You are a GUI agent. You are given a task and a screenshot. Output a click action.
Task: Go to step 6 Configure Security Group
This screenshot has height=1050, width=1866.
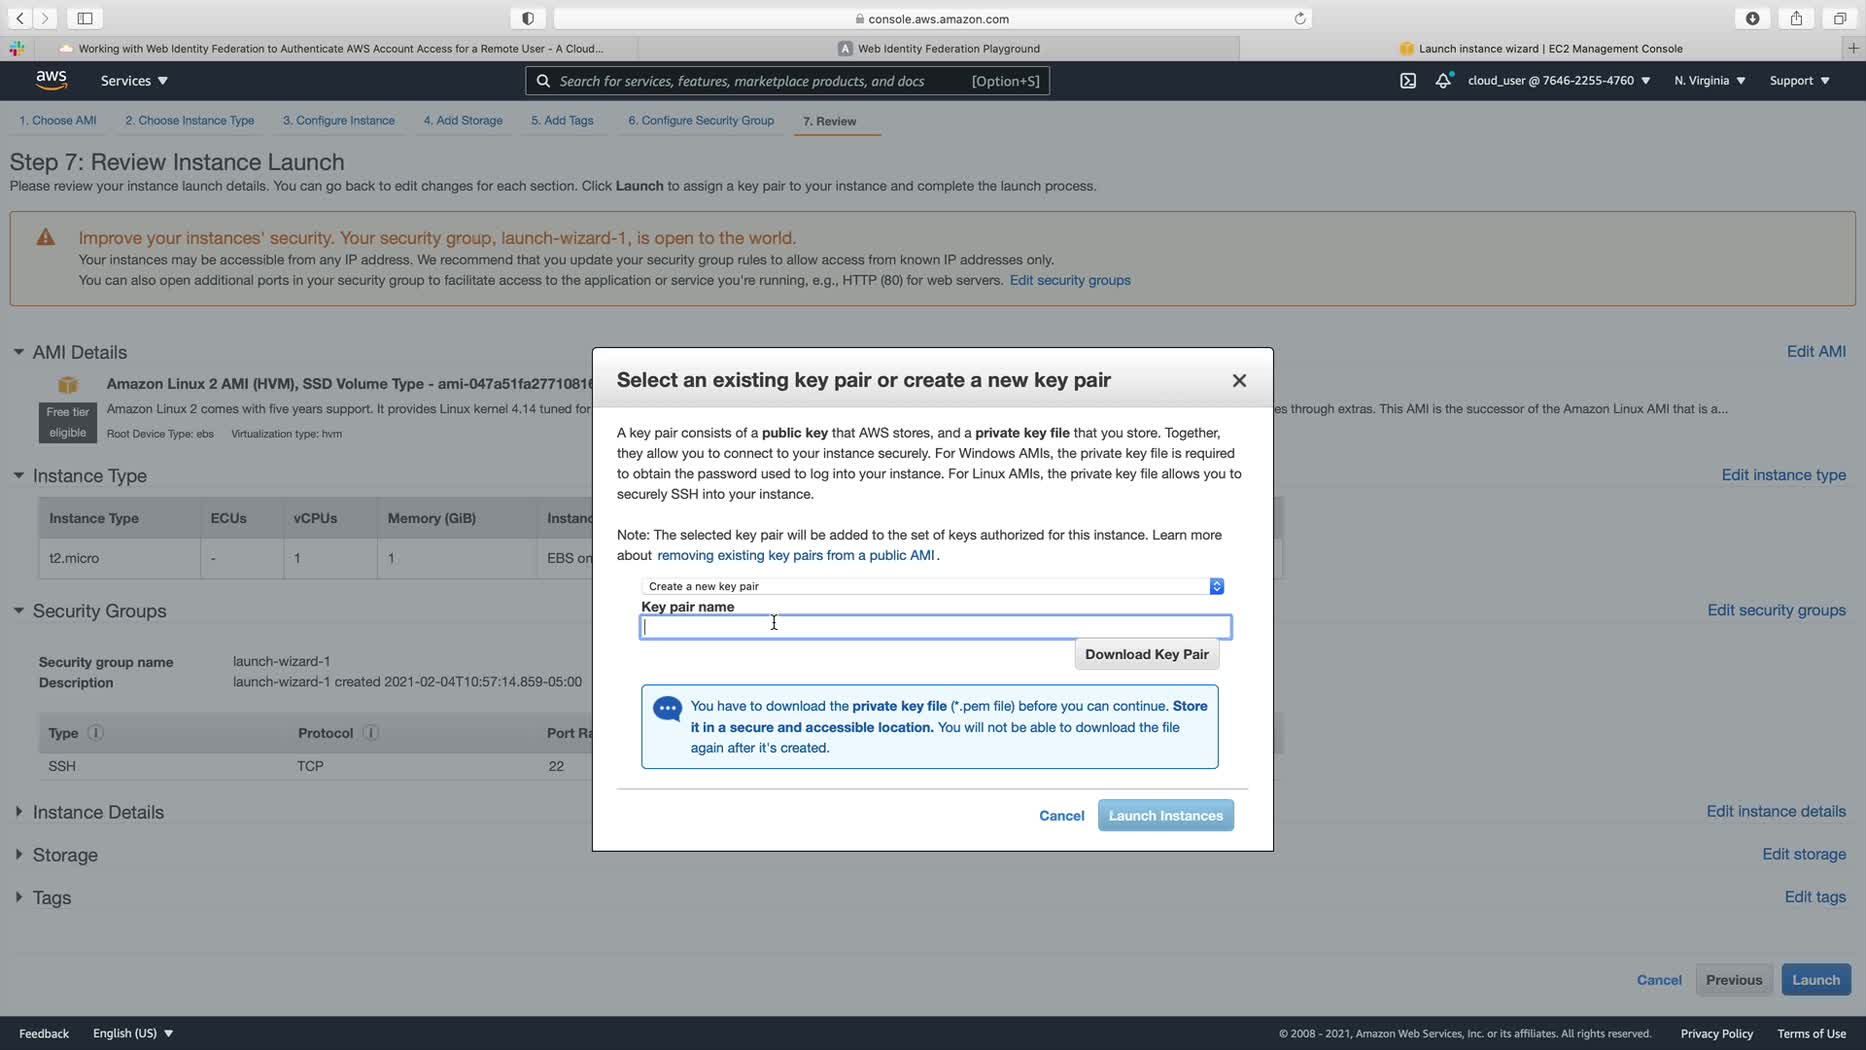[701, 121]
